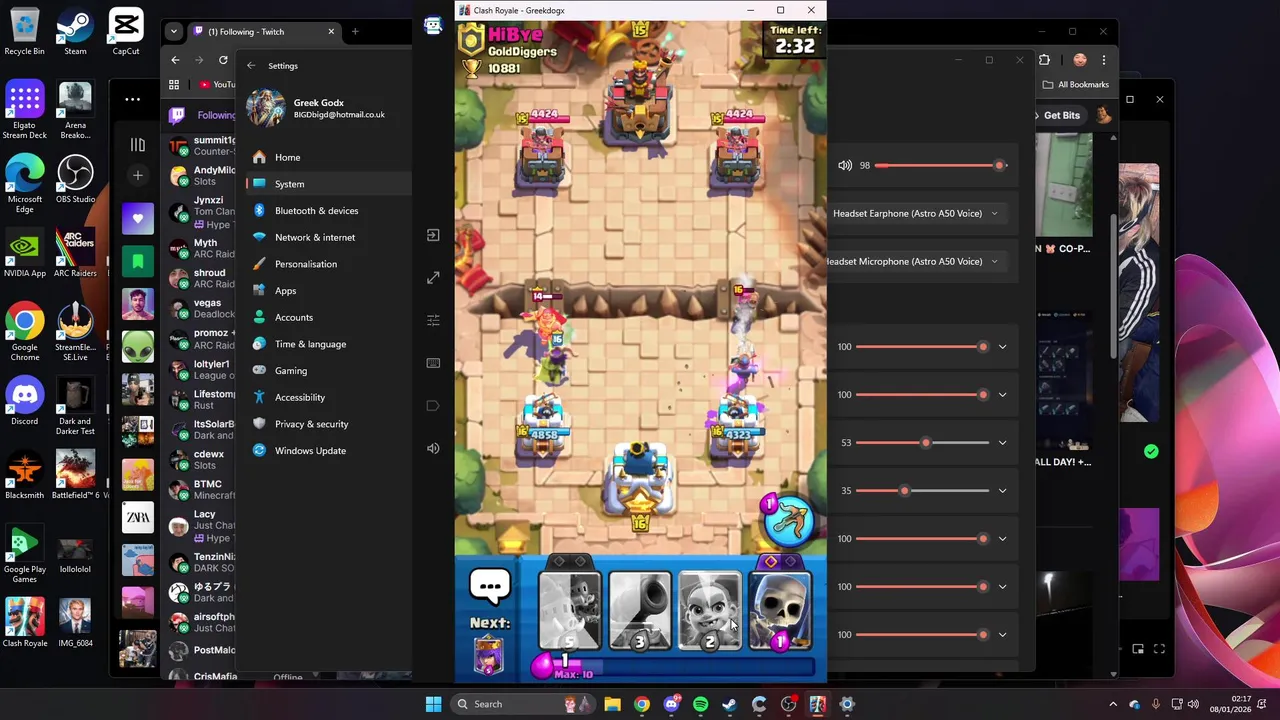This screenshot has height=720, width=1280.
Task: Select the greyed-out card costing 2 elixir
Action: tap(710, 612)
